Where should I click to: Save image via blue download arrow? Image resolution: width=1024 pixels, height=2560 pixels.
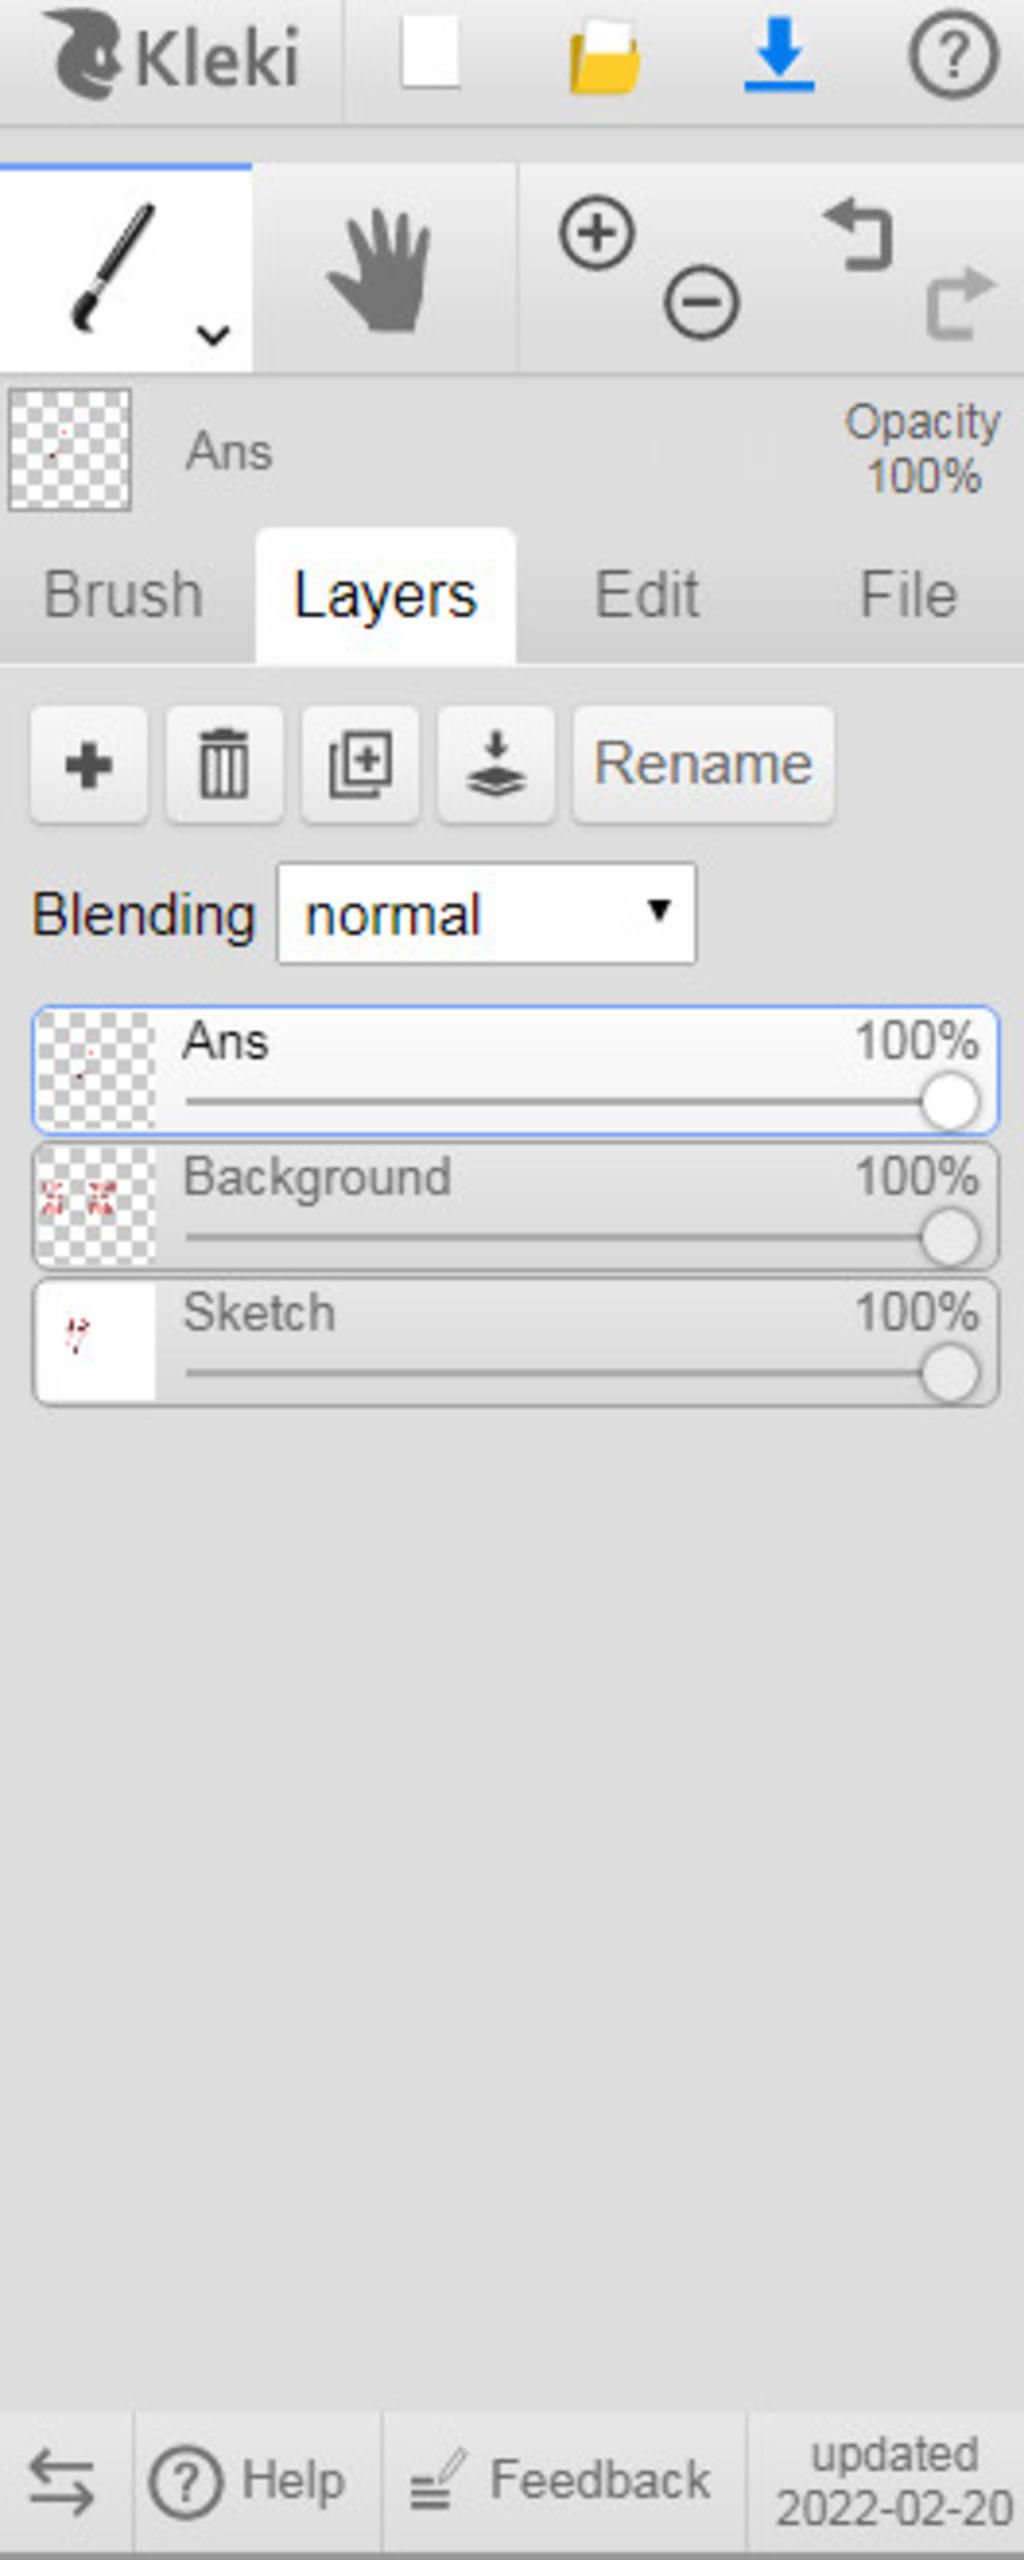(779, 55)
